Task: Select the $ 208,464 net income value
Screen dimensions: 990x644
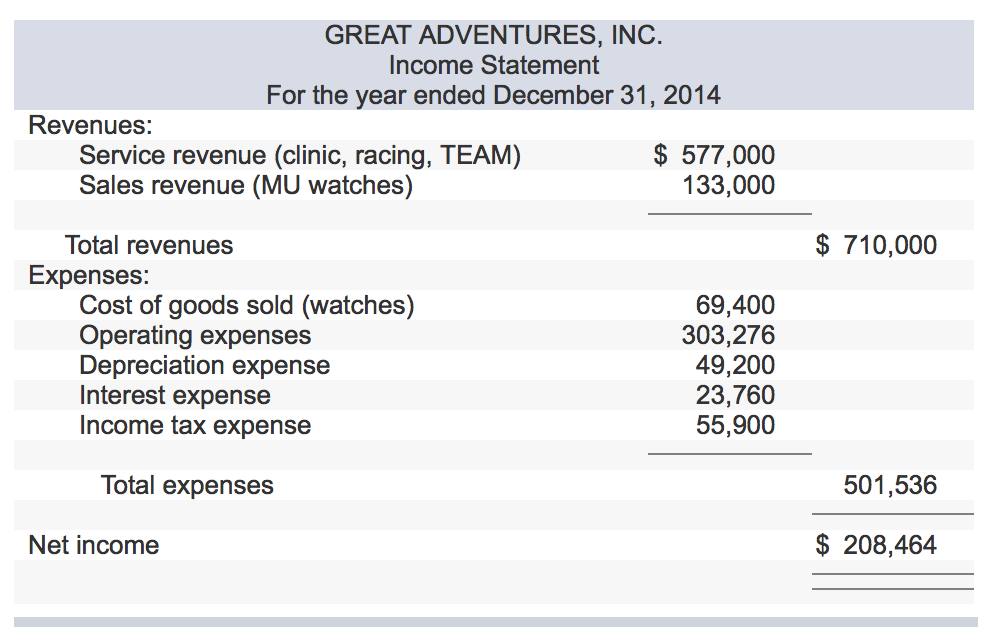Action: [876, 546]
